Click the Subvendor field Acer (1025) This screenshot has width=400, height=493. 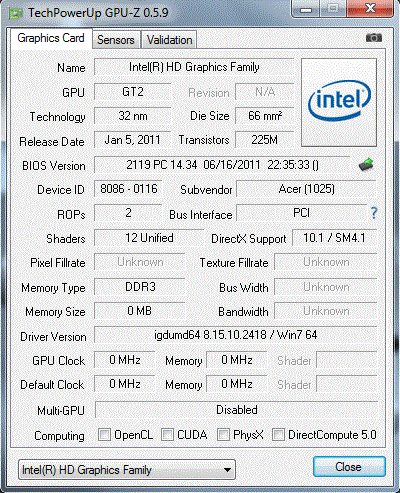pyautogui.click(x=306, y=189)
